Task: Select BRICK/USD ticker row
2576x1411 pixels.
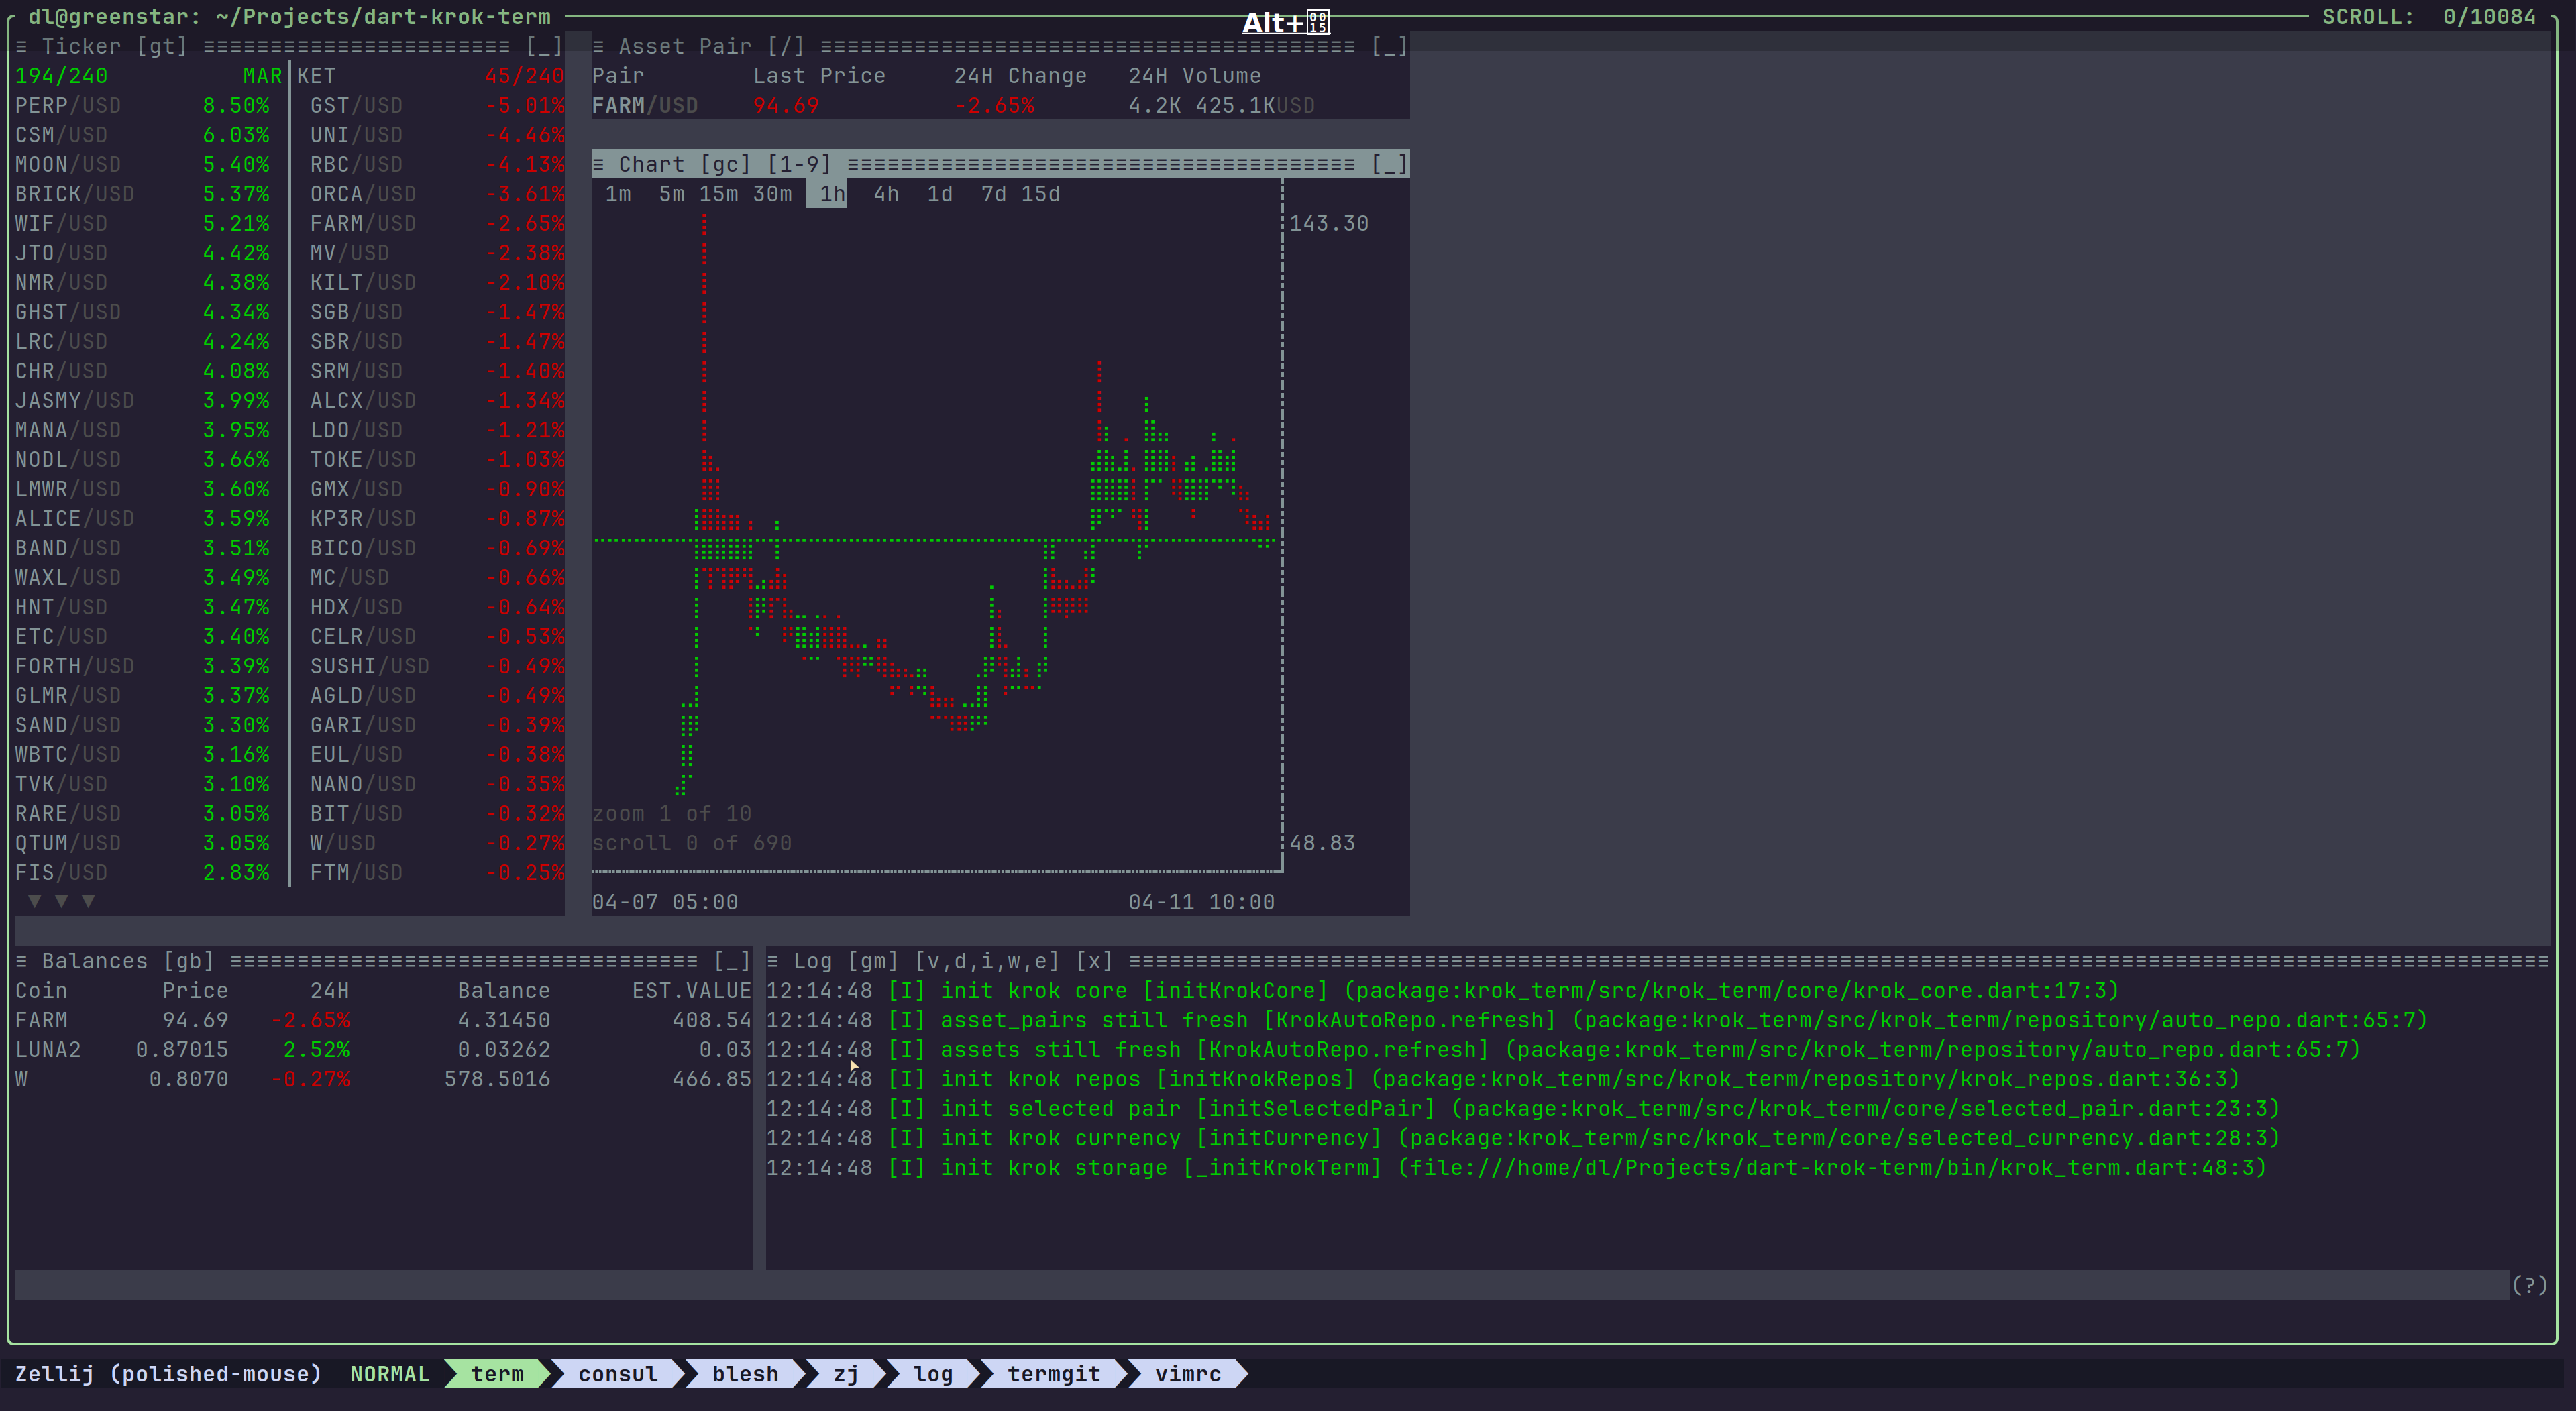Action: click(x=142, y=195)
